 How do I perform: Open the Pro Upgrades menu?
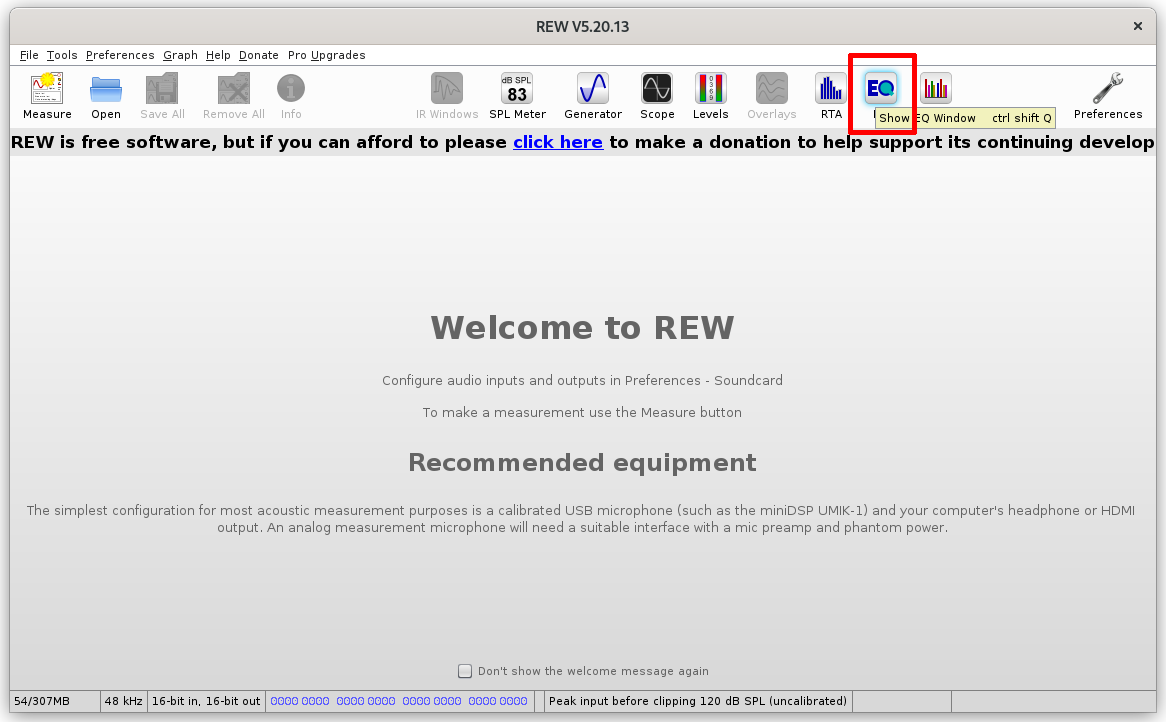(x=326, y=55)
